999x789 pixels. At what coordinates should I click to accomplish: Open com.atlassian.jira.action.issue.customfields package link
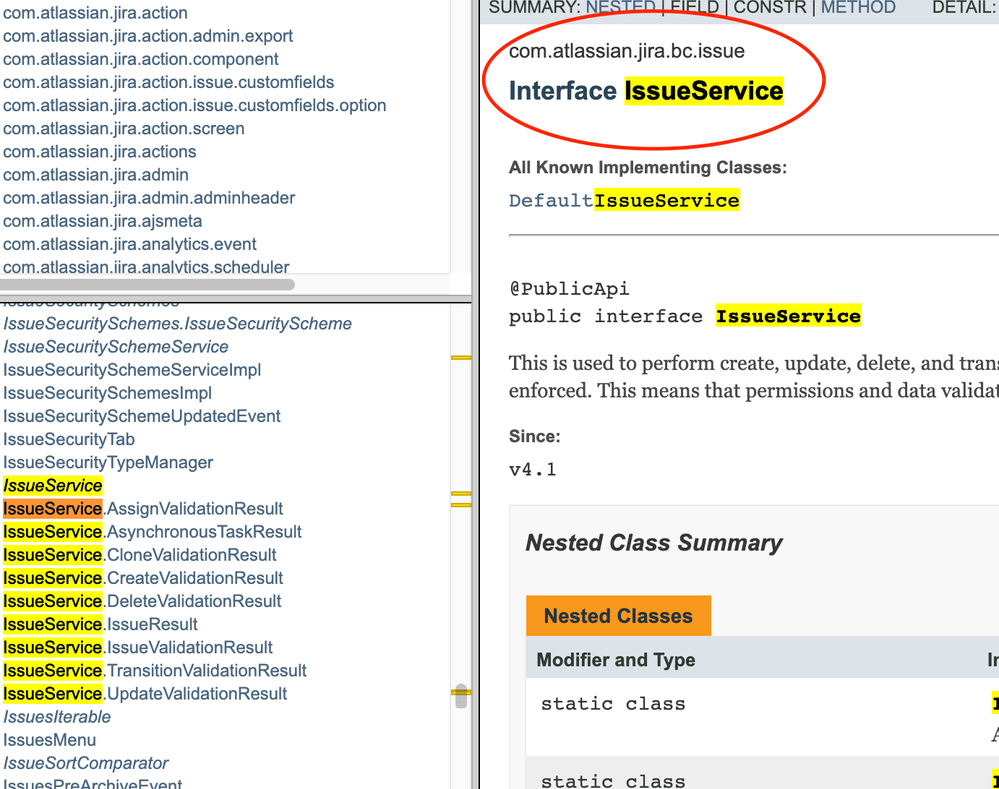point(168,82)
